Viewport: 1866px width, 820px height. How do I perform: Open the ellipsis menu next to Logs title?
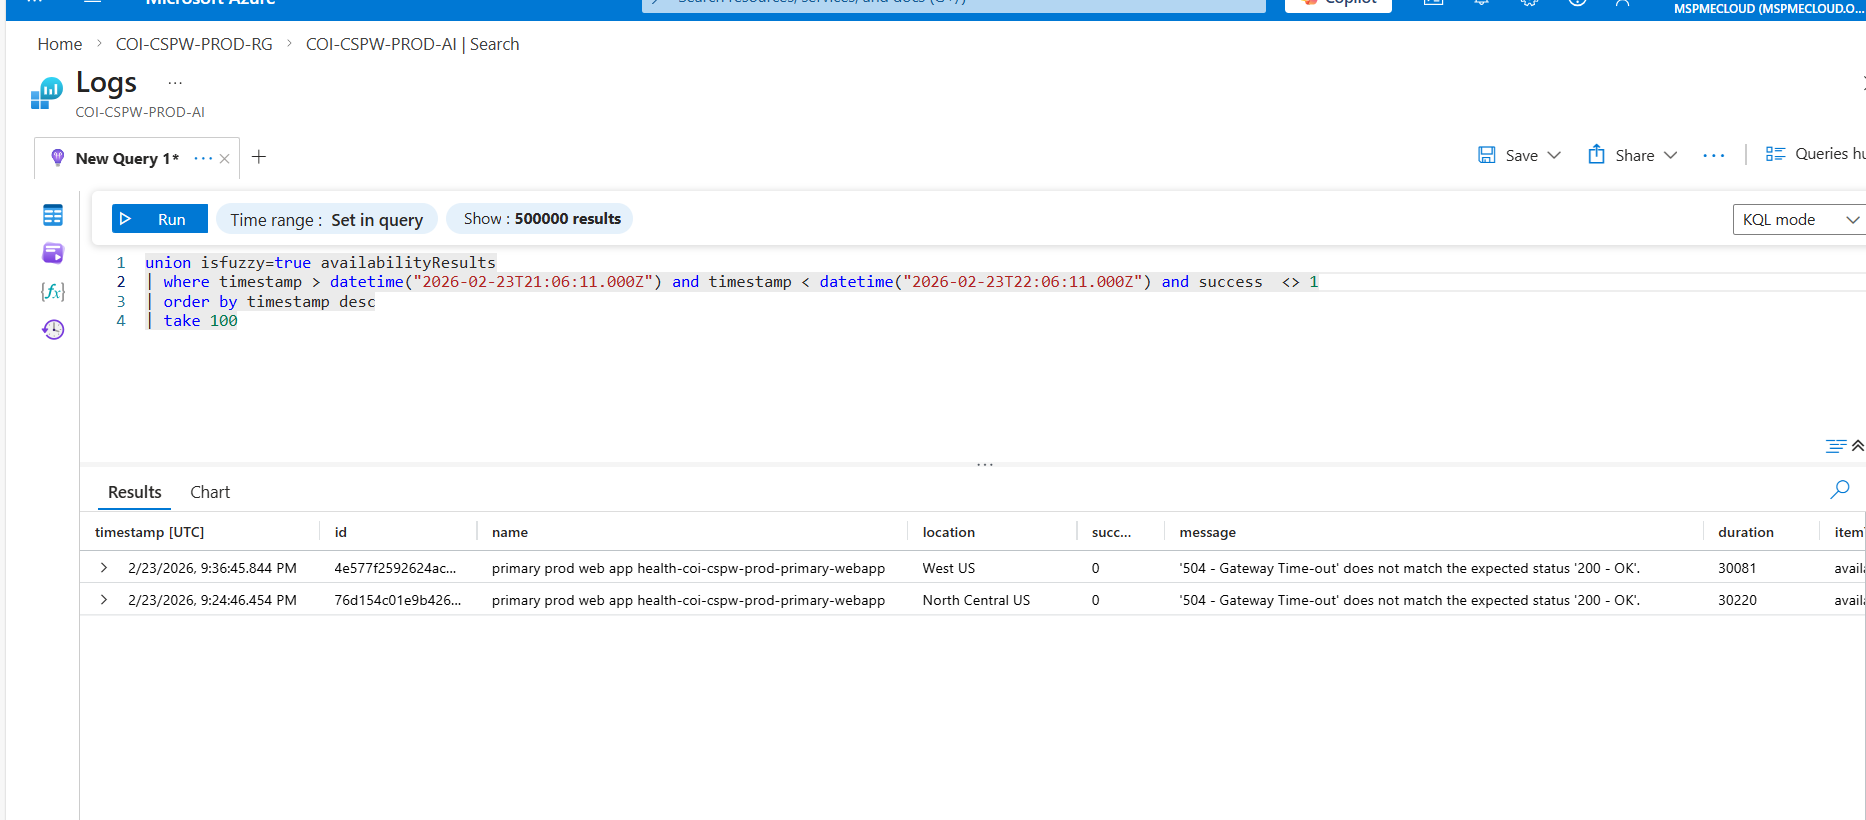click(175, 83)
